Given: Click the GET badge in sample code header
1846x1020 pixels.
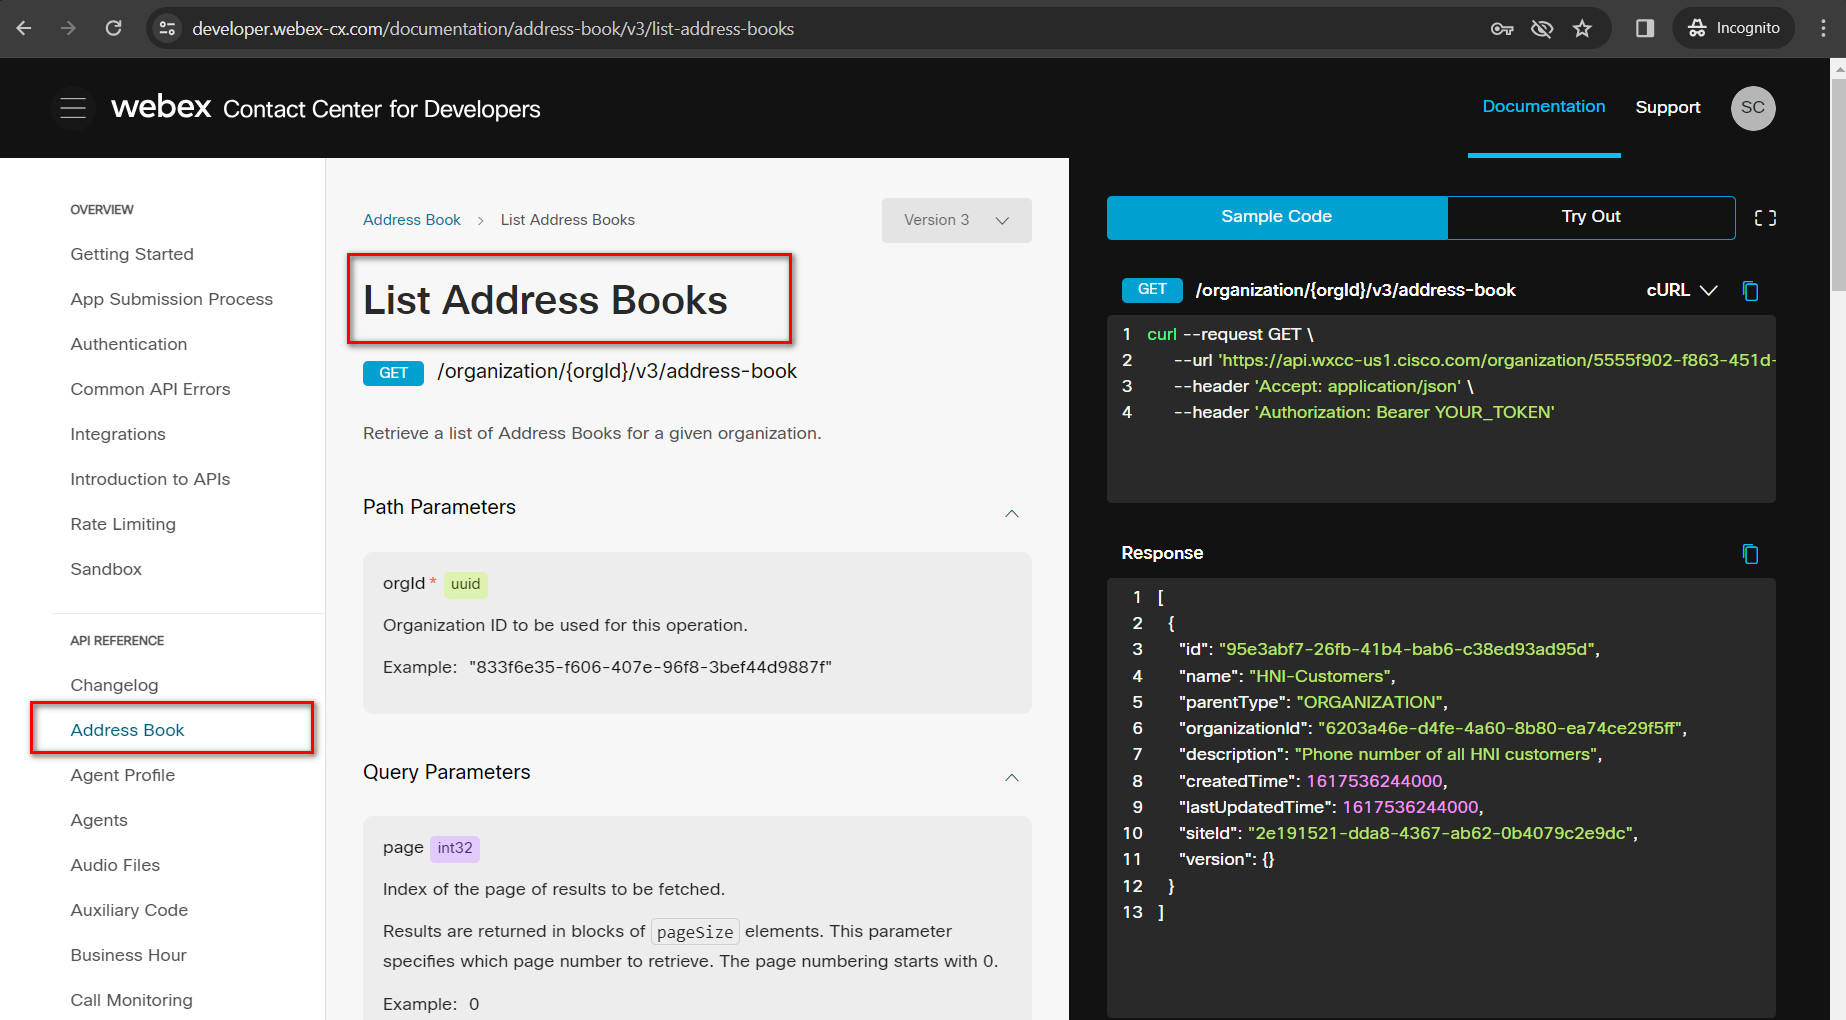Looking at the screenshot, I should (x=1152, y=289).
